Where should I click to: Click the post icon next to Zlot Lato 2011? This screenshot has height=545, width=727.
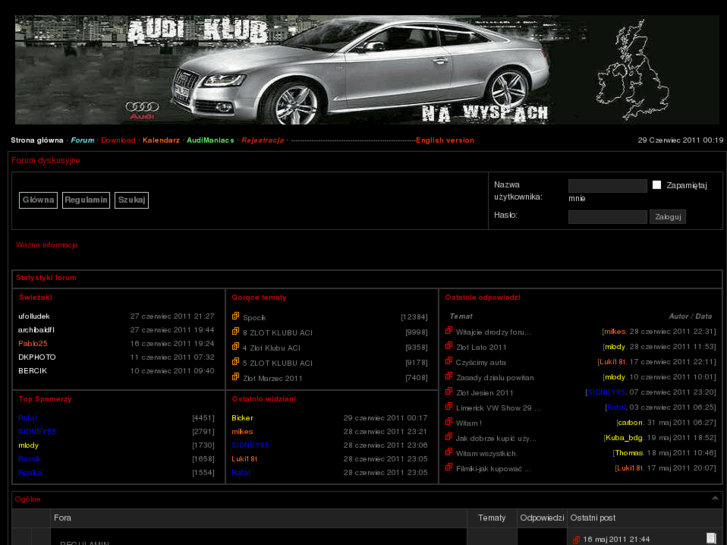(x=449, y=346)
